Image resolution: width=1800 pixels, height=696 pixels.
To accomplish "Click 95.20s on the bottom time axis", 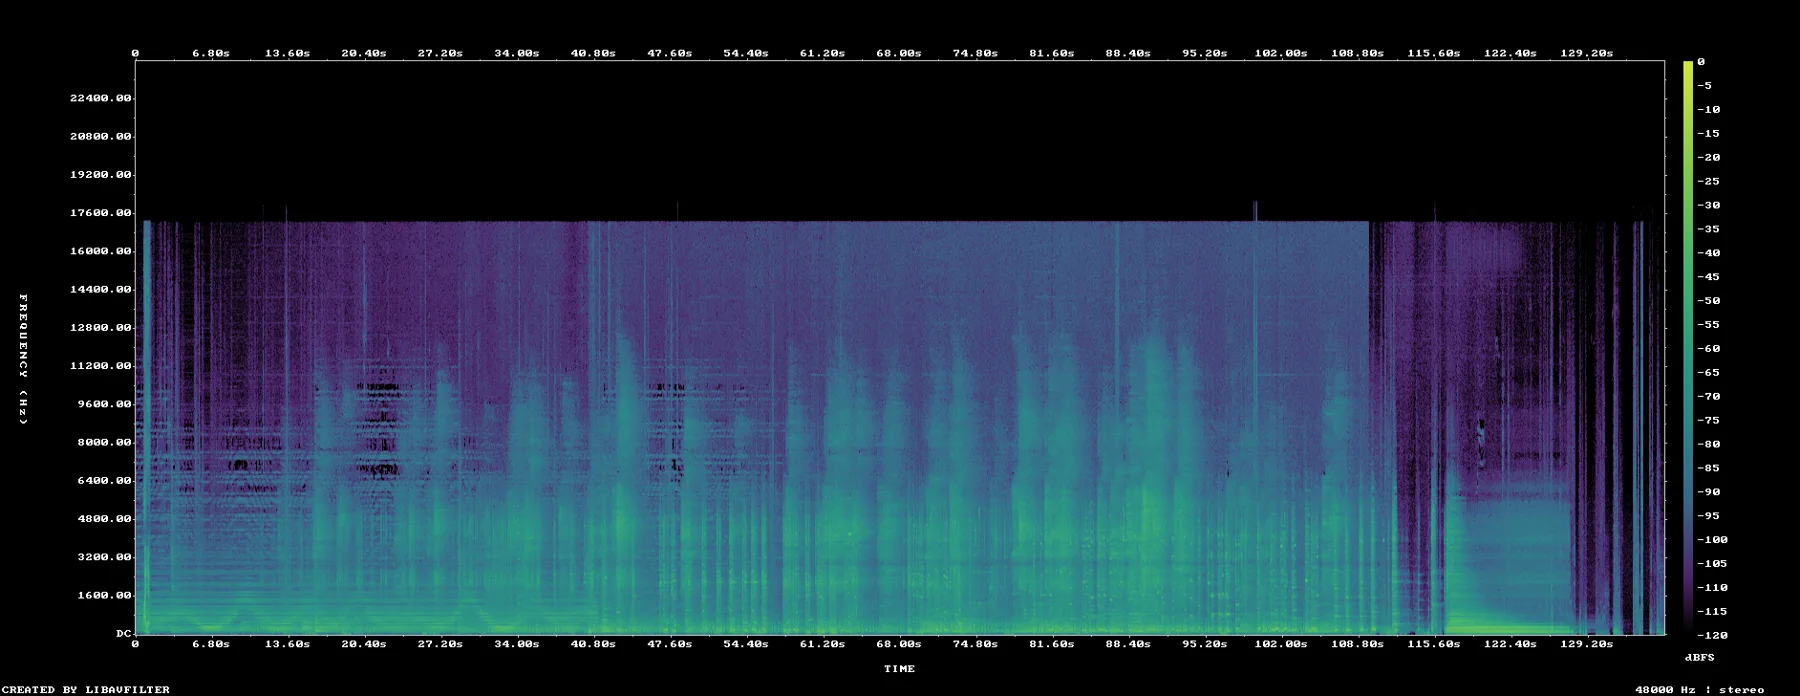I will coord(1205,644).
